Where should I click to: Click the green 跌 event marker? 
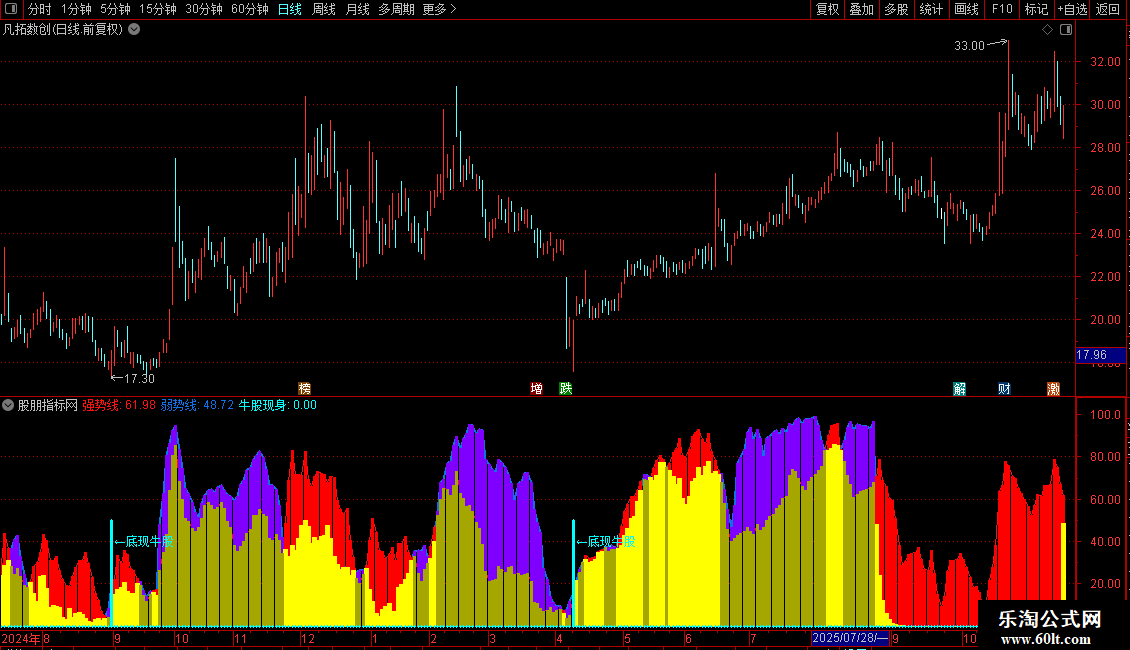click(x=566, y=389)
